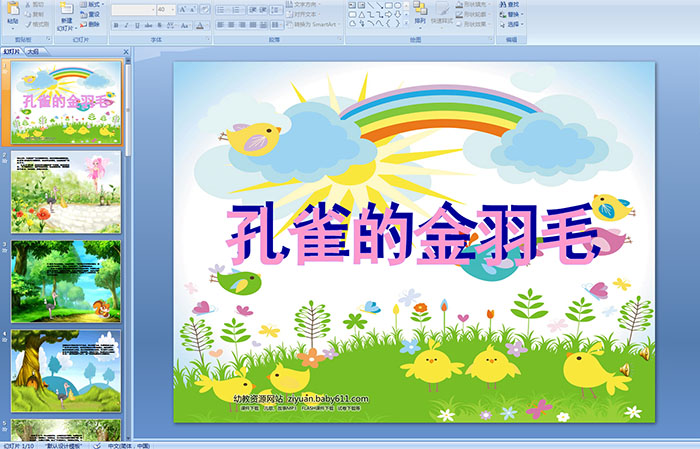Click the New Slide (新建幻灯片) icon
Image resolution: width=700 pixels, height=449 pixels.
click(x=66, y=13)
